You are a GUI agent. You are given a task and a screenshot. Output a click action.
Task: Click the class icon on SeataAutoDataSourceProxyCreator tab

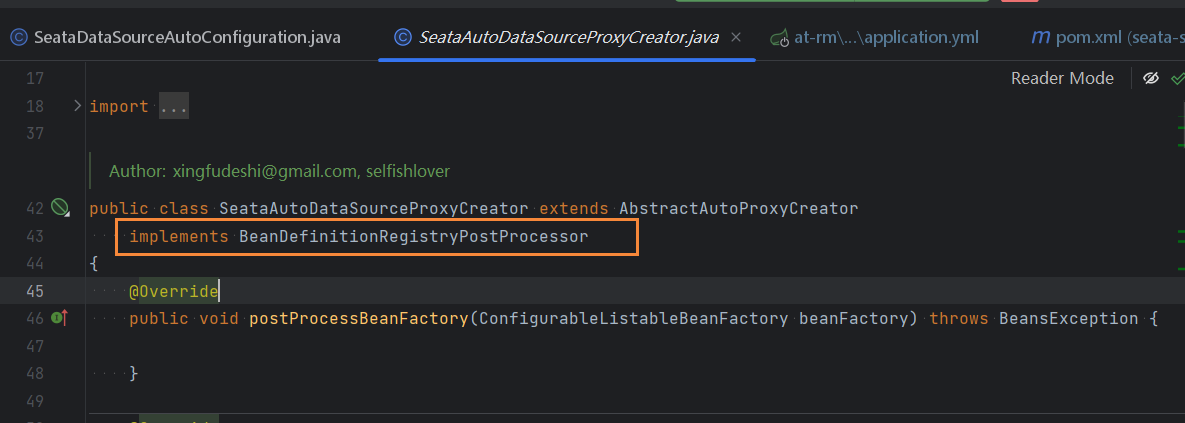pos(403,38)
